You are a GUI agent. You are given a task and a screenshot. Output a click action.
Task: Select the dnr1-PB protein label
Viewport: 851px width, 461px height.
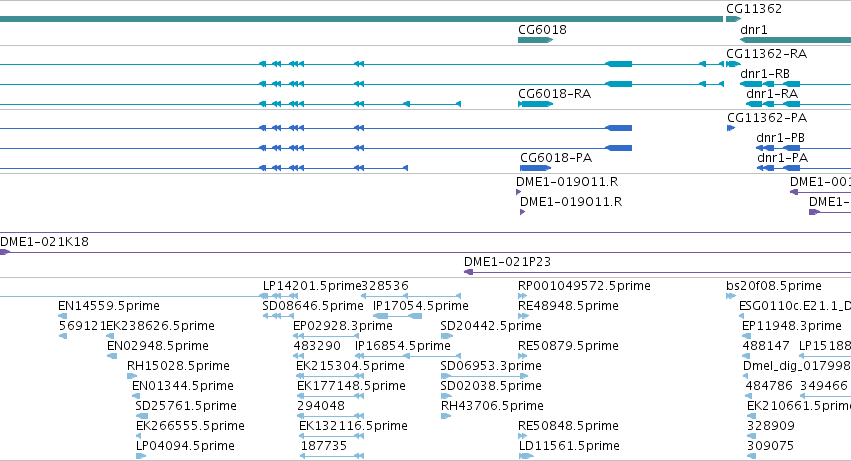[780, 138]
